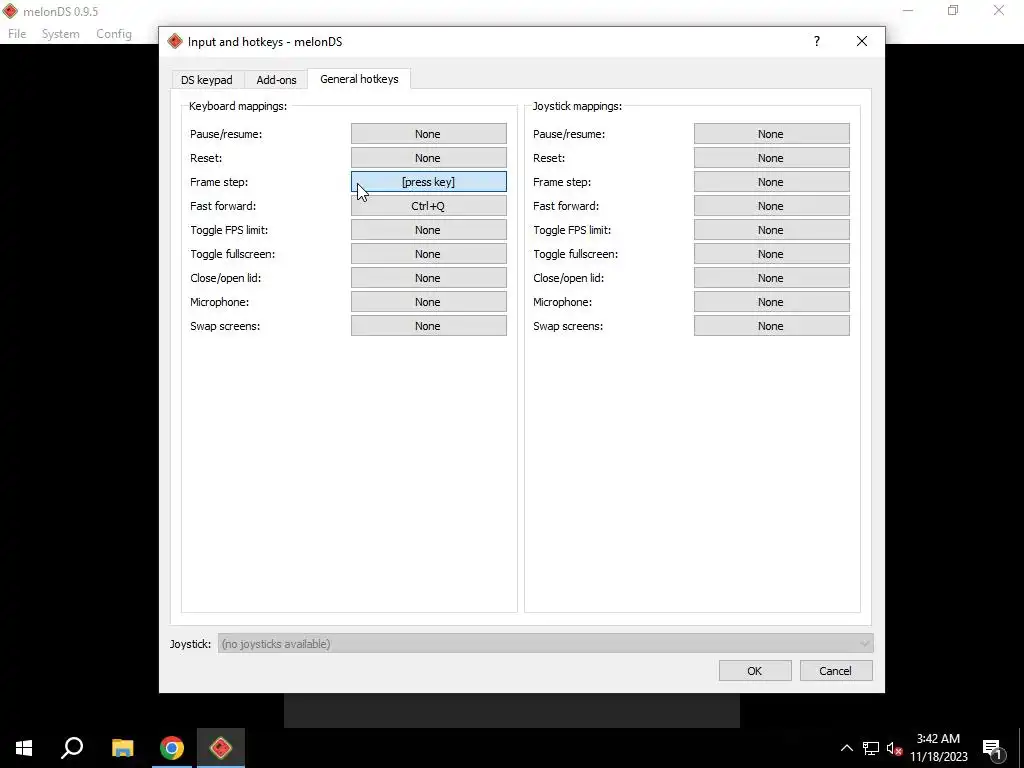Open the Windows Start menu
Screen dimensions: 1024x768
point(24,748)
